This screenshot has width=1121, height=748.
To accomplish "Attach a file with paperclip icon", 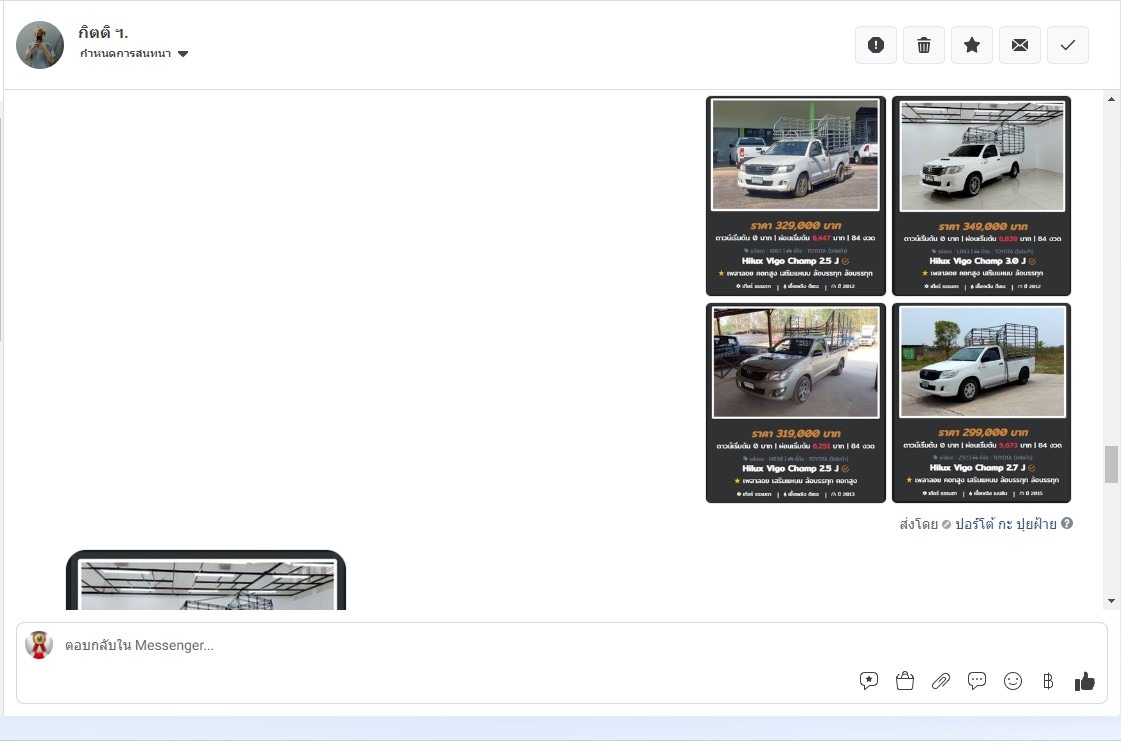I will tap(941, 681).
